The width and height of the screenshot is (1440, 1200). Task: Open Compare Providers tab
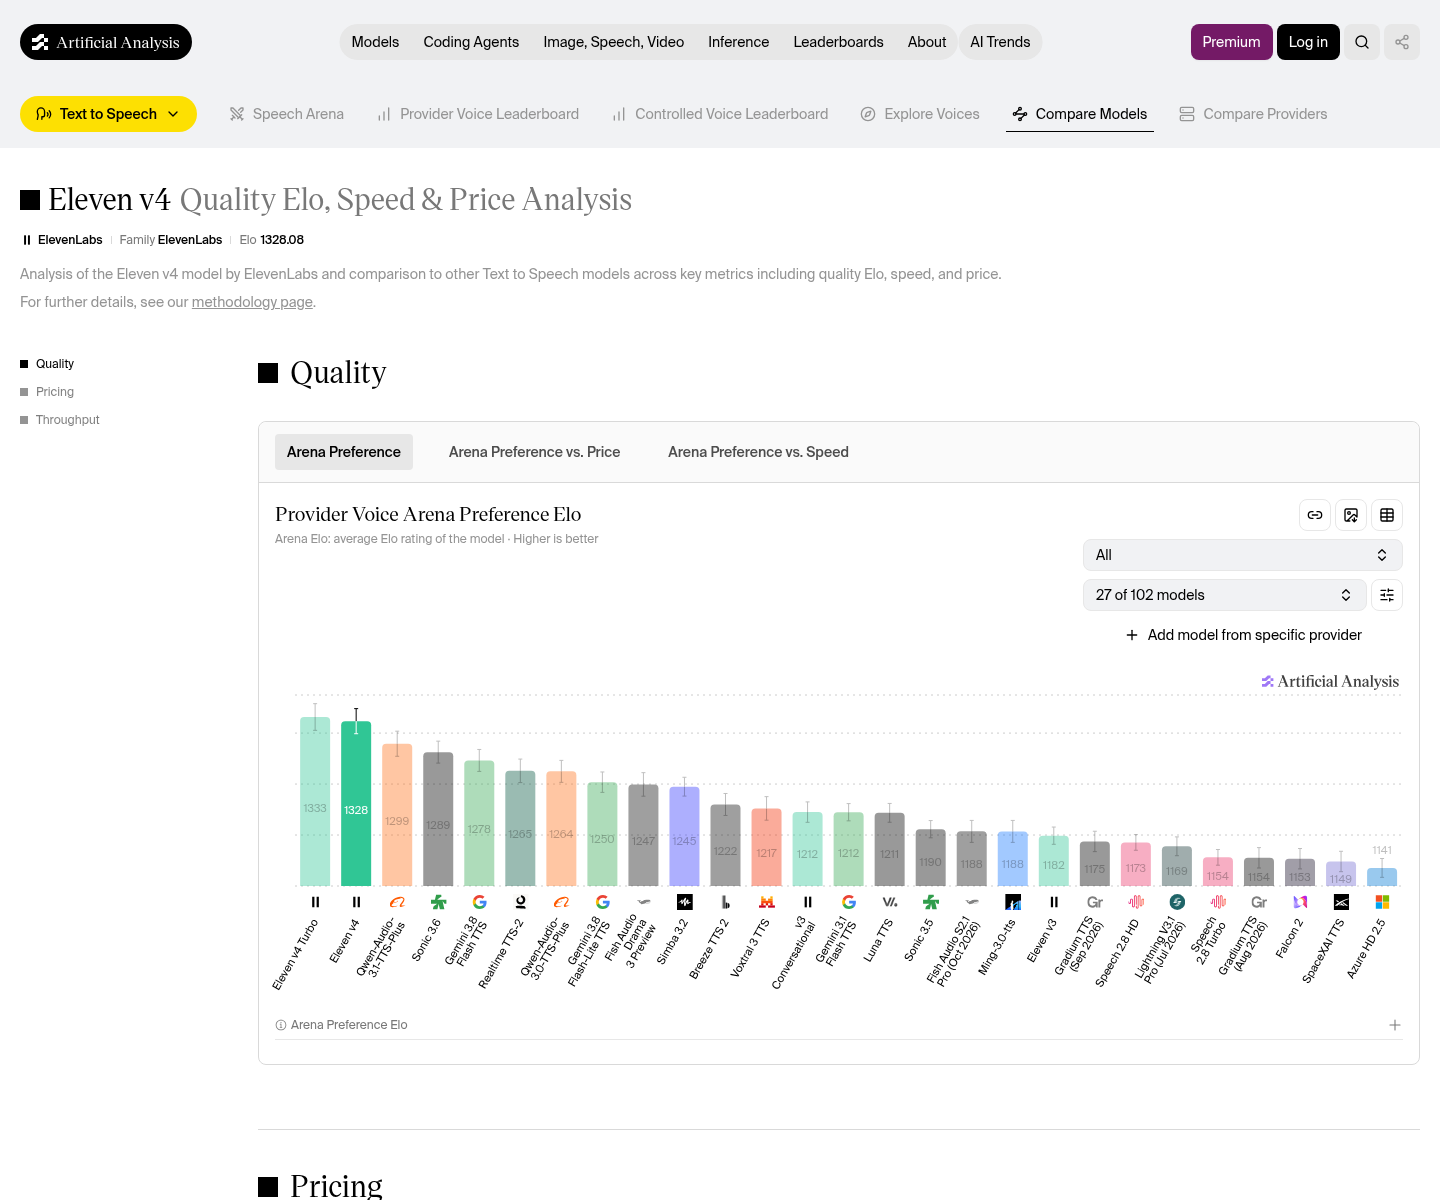[1253, 114]
